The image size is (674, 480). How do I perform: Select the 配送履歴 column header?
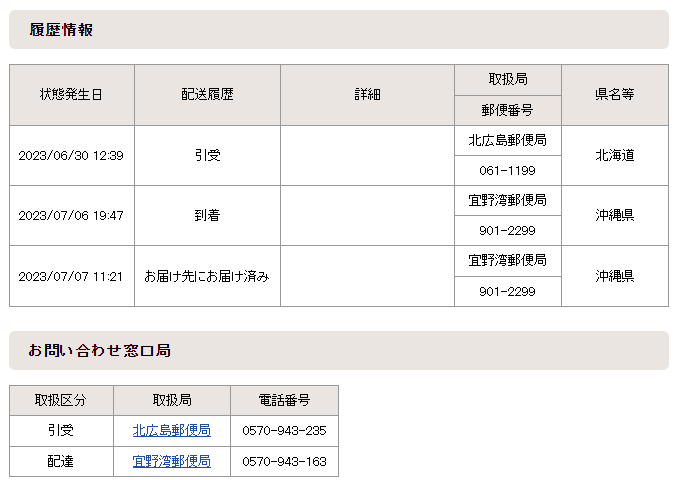207,95
